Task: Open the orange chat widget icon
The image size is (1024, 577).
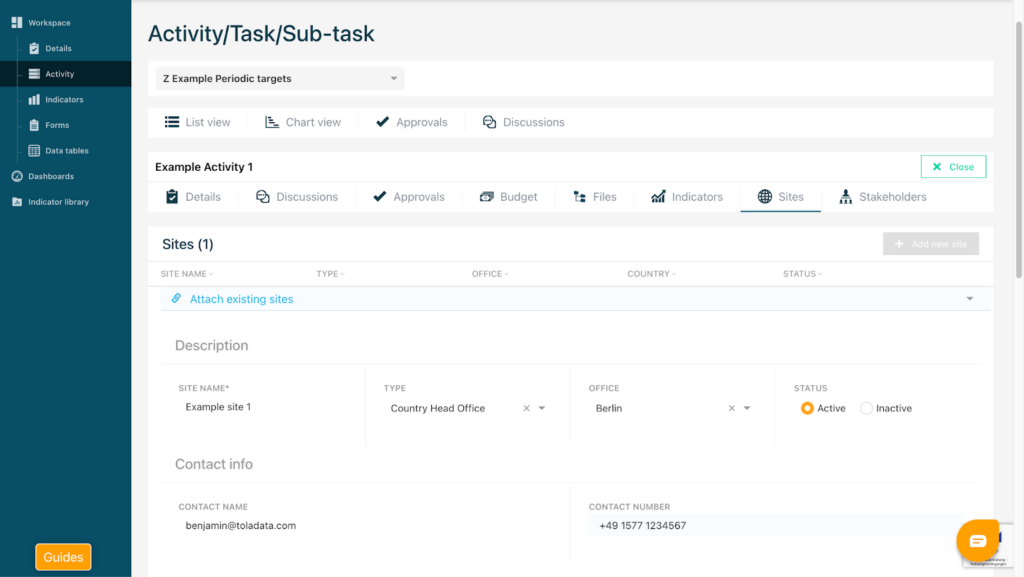Action: click(x=977, y=541)
